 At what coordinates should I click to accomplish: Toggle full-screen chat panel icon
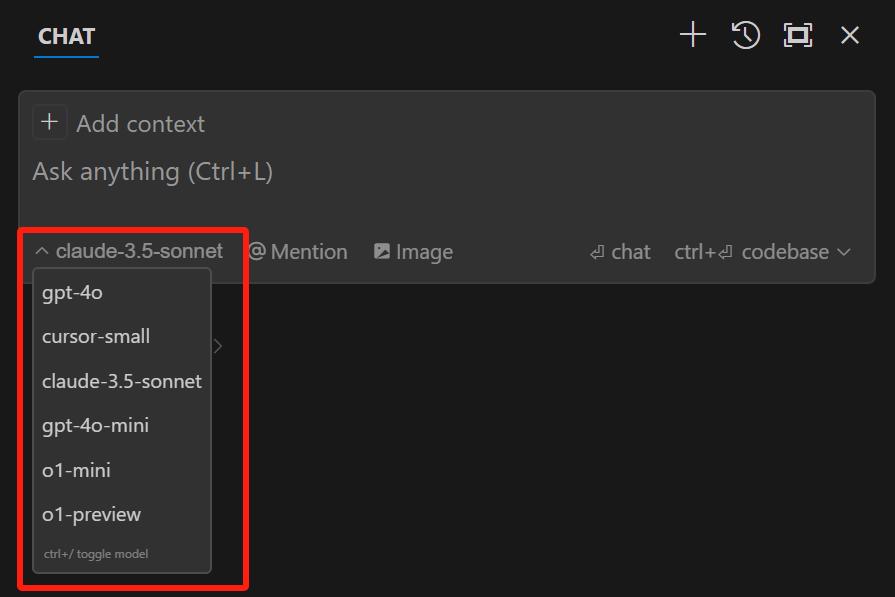click(797, 36)
